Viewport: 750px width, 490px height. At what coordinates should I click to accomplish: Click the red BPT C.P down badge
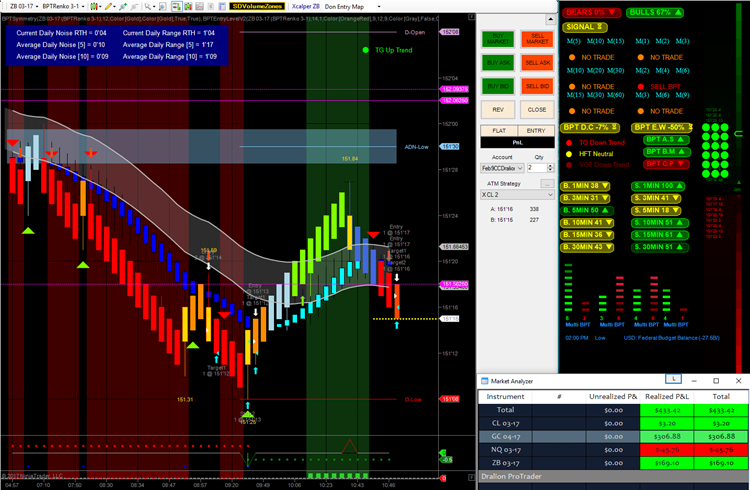[666, 164]
